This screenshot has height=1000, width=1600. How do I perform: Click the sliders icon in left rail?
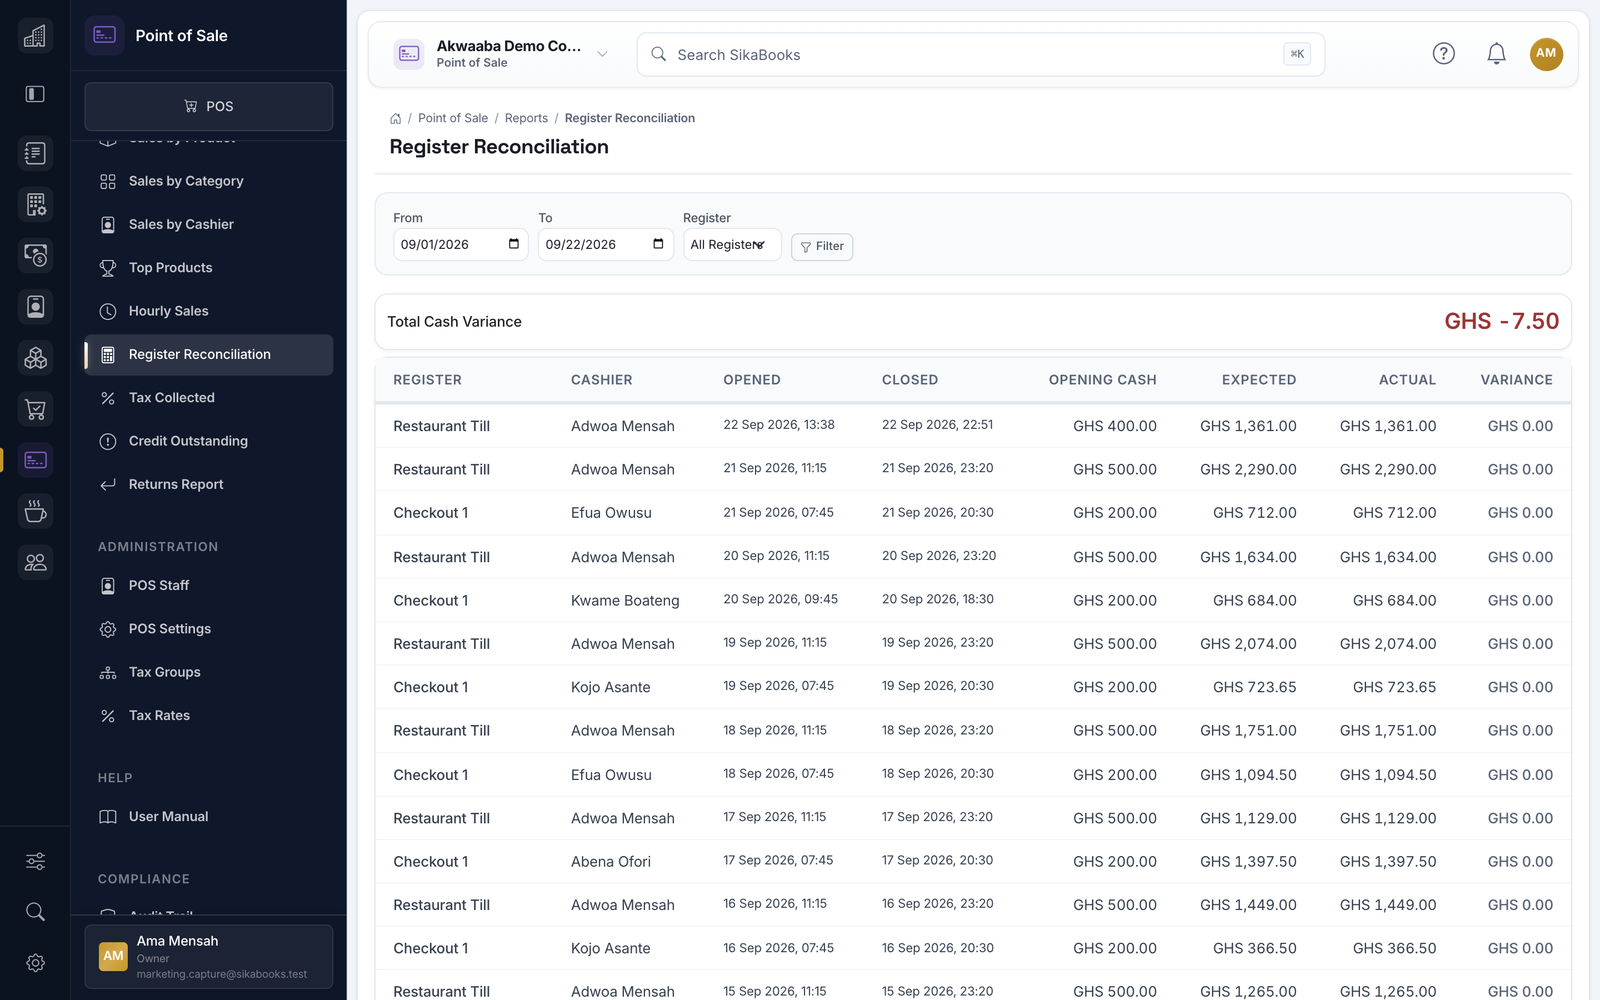[35, 861]
